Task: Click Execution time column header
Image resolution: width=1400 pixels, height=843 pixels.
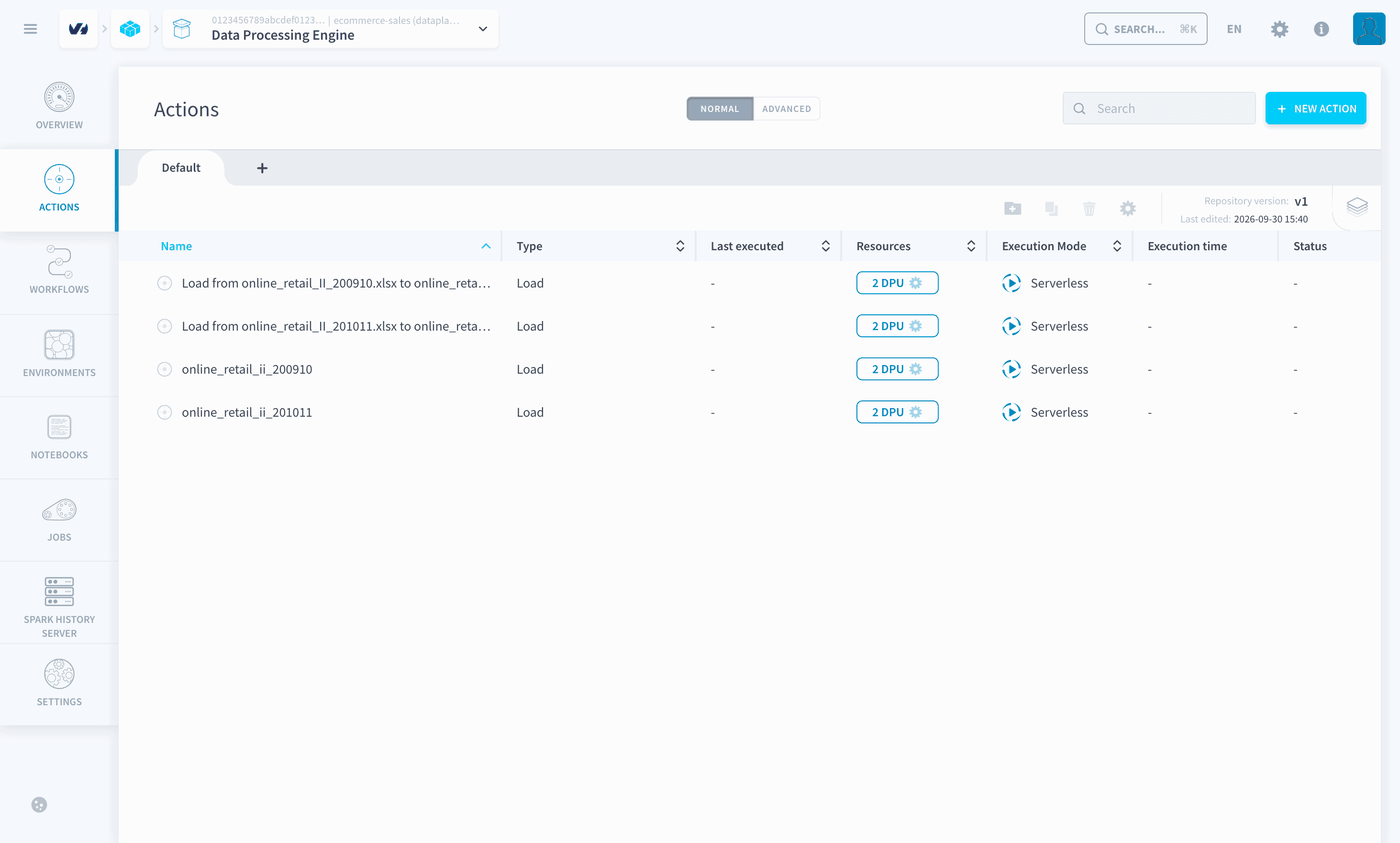Action: (x=1187, y=246)
